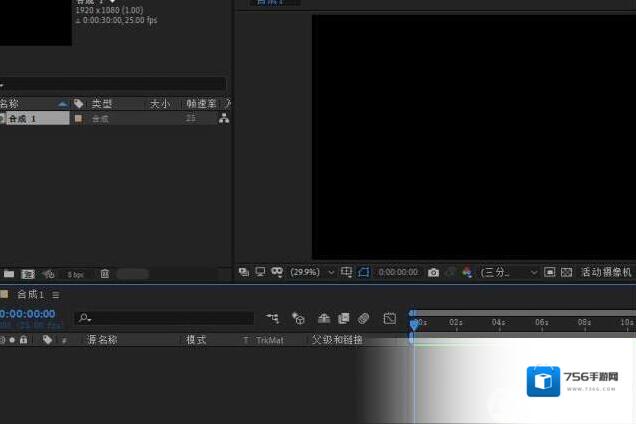
Task: Select the 合成1 timeline tab
Action: [31, 295]
